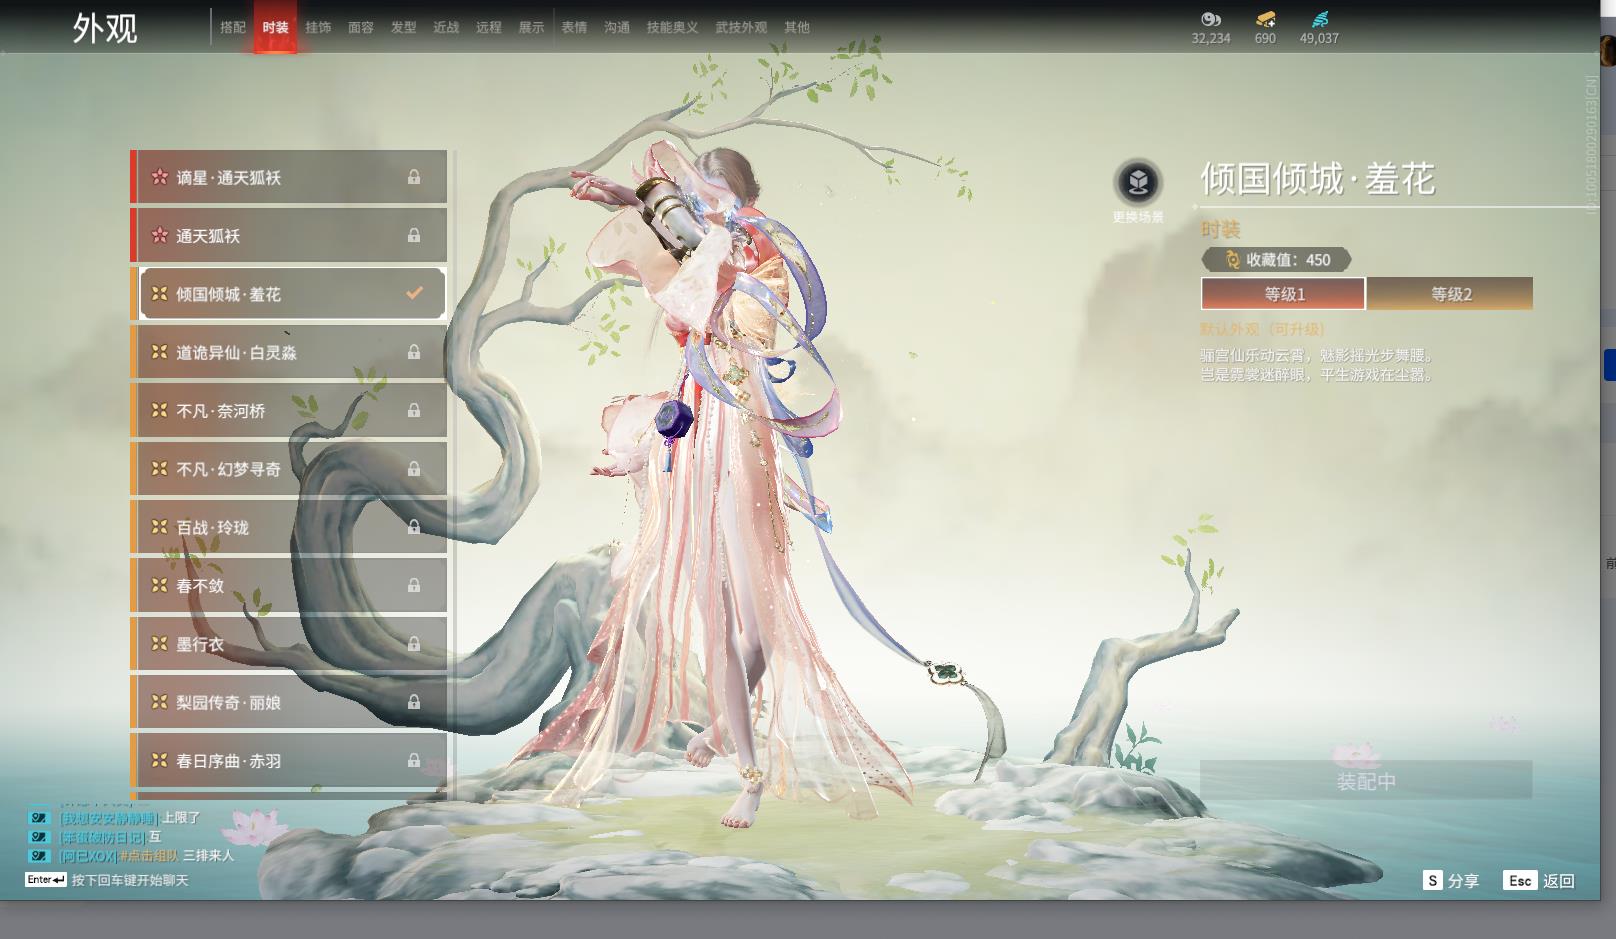Click the lock icon on 摘星·通天狐袄
The image size is (1616, 939).
[x=413, y=177]
